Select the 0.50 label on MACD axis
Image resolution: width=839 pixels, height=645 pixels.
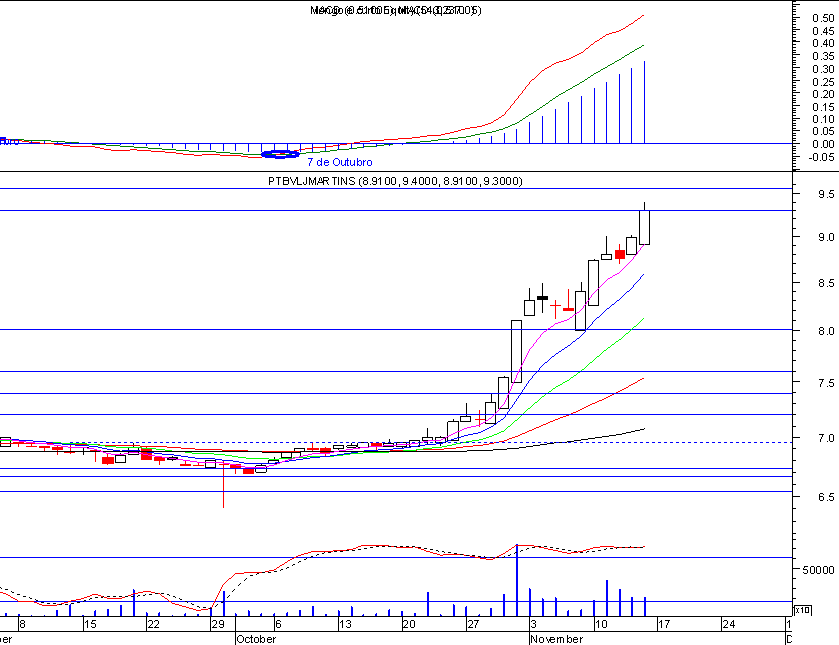click(x=823, y=18)
